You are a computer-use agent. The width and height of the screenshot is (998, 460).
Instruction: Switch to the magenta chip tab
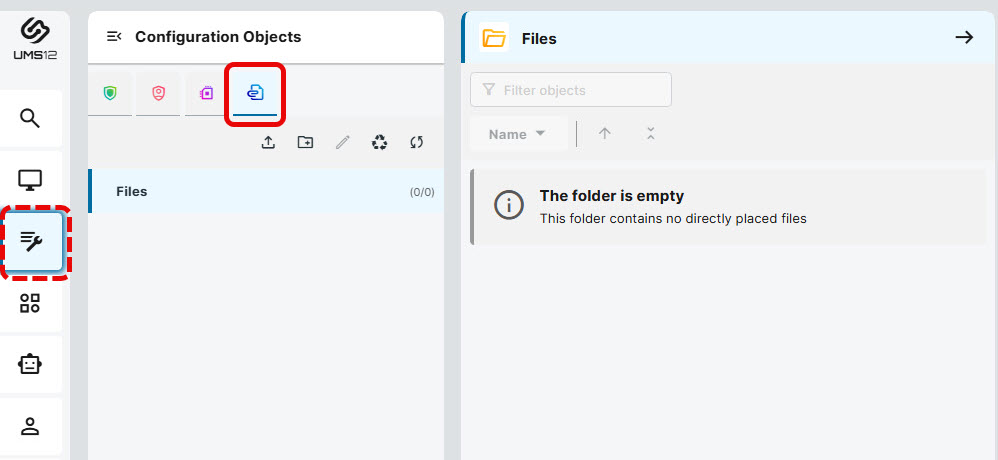[x=206, y=94]
